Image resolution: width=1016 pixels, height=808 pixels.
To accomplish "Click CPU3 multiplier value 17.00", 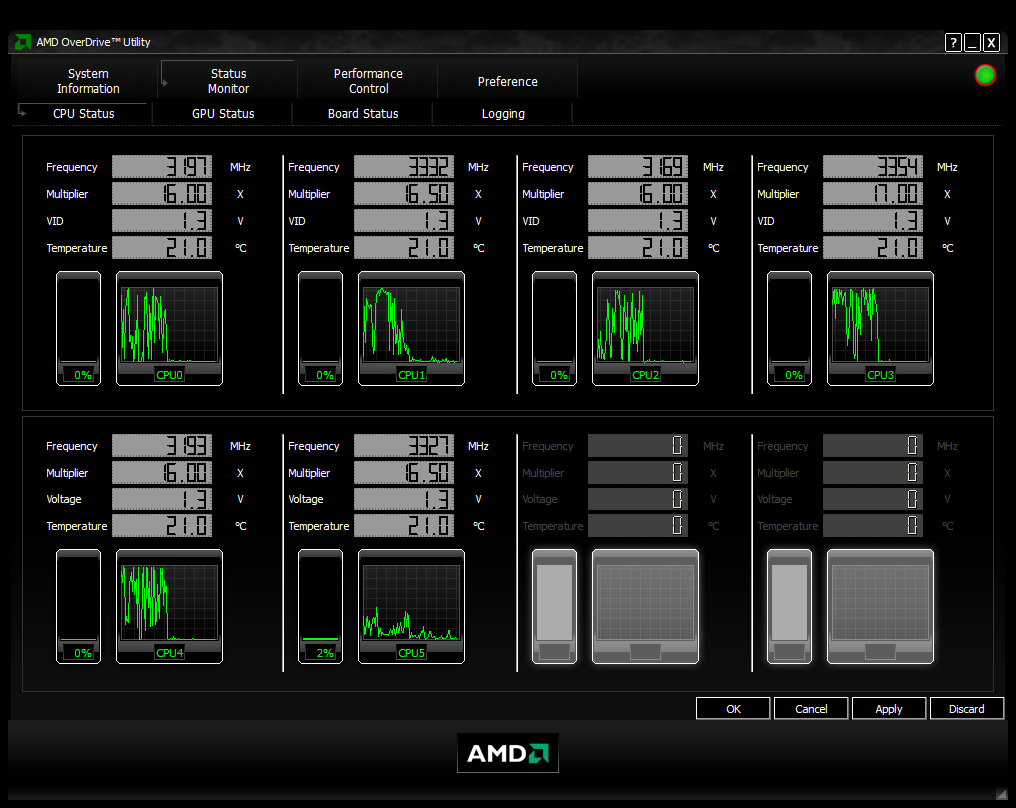I will pos(873,194).
